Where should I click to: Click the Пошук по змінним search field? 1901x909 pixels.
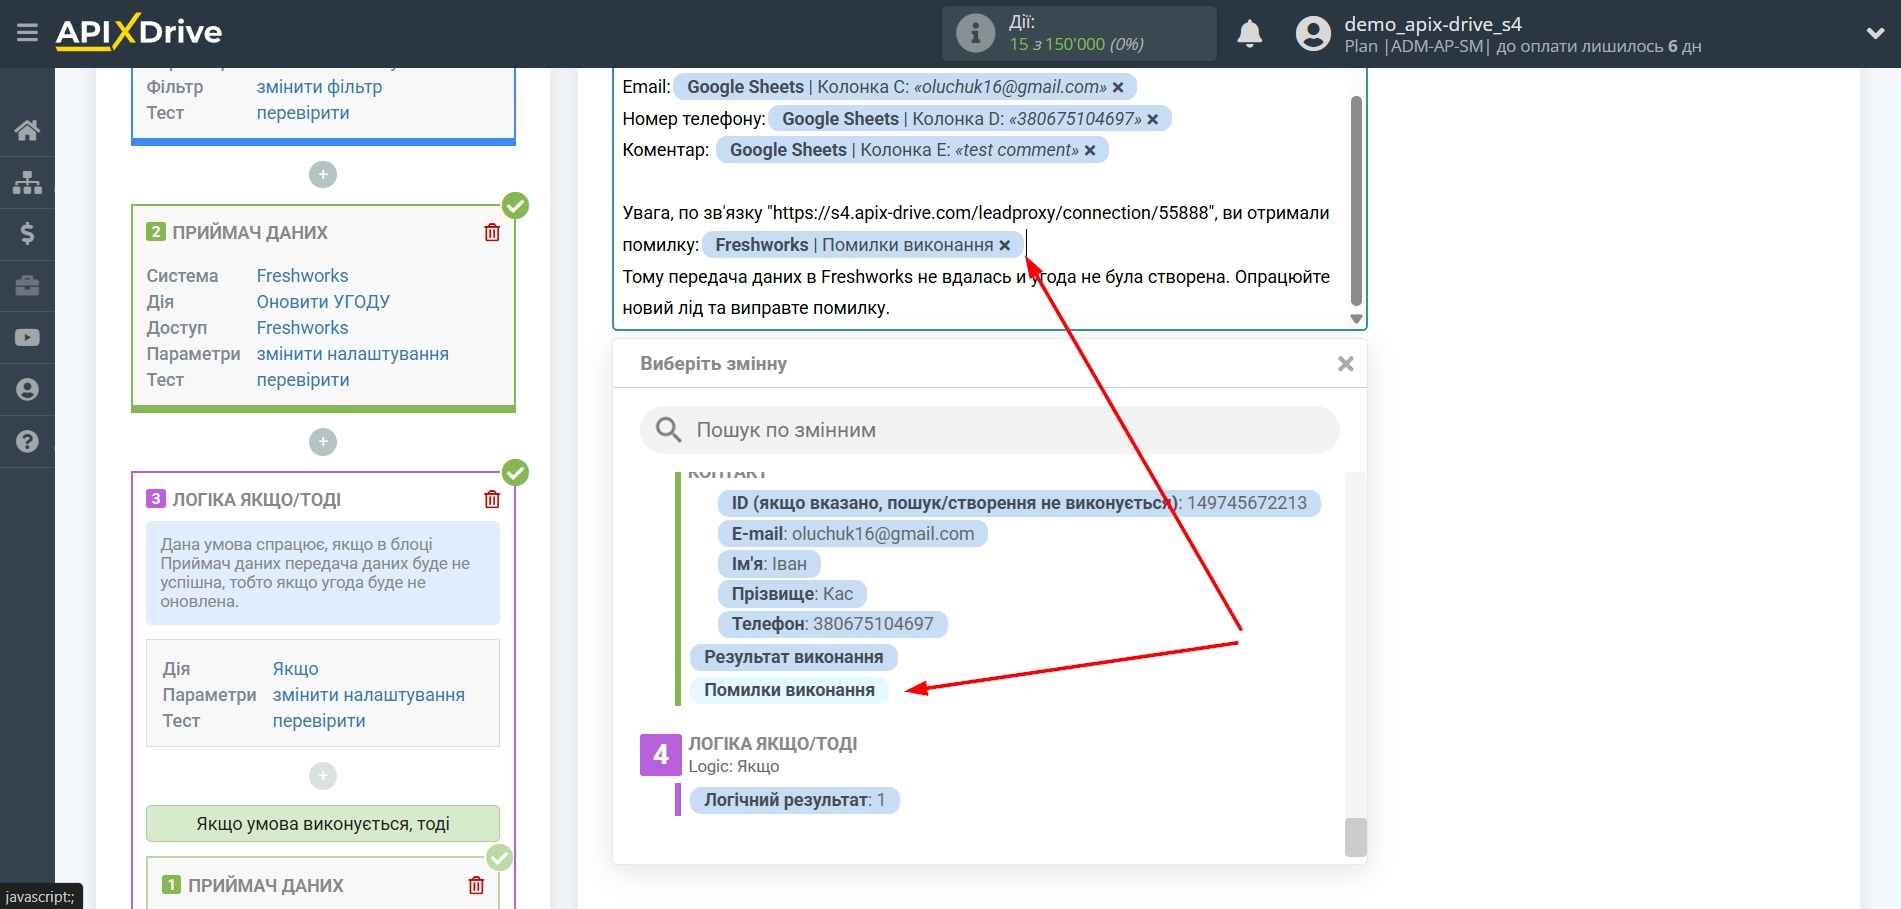(x=989, y=430)
